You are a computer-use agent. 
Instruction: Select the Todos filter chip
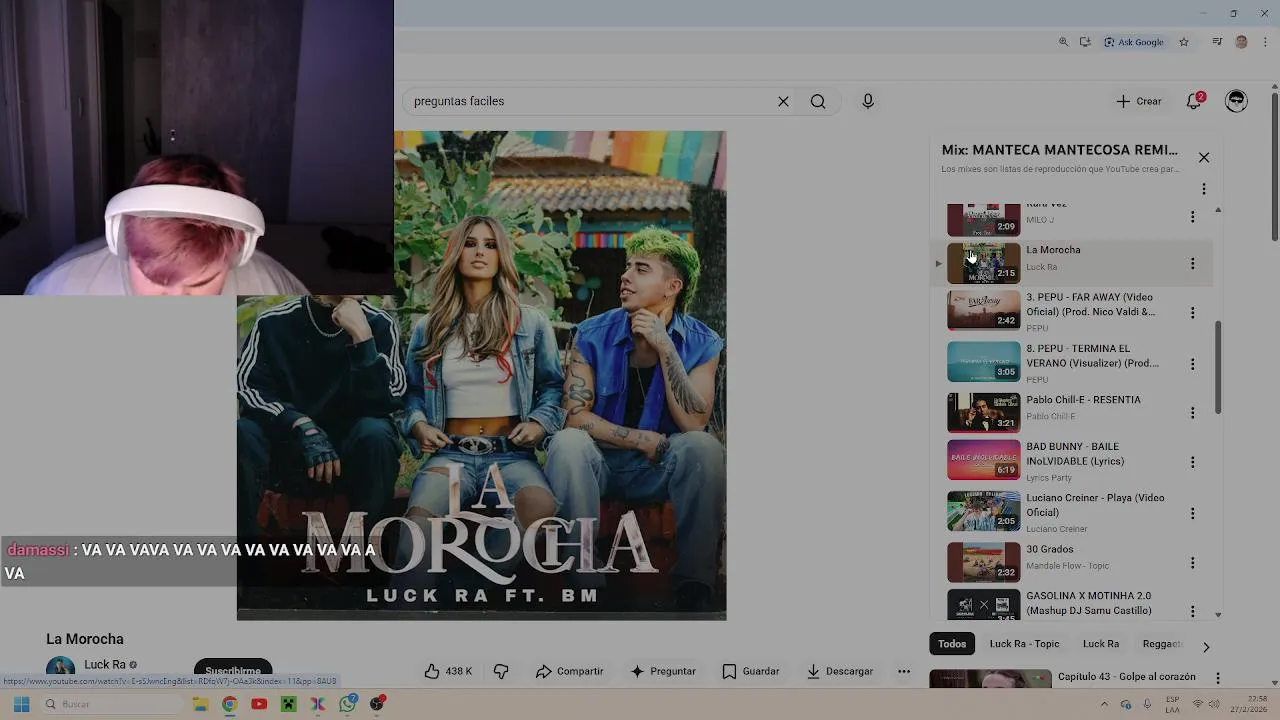952,644
